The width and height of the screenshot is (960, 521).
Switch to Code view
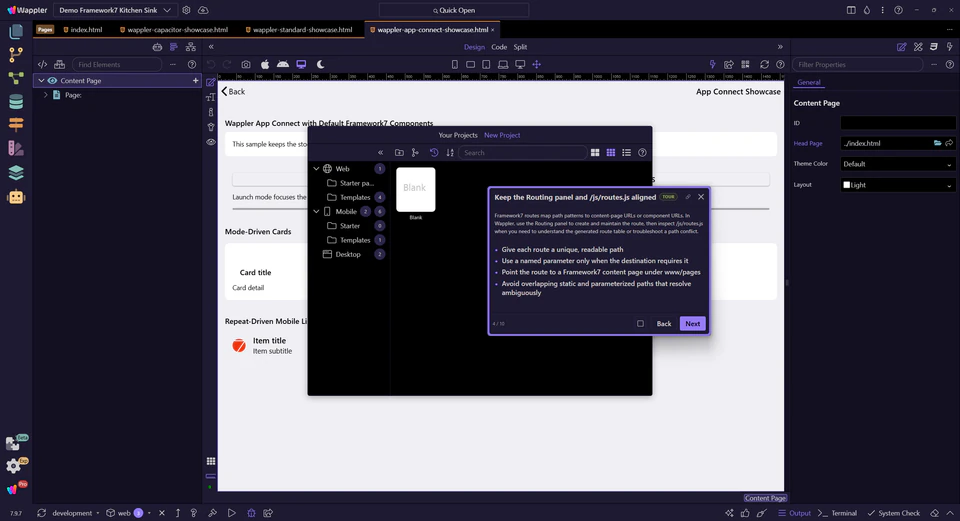coord(499,47)
